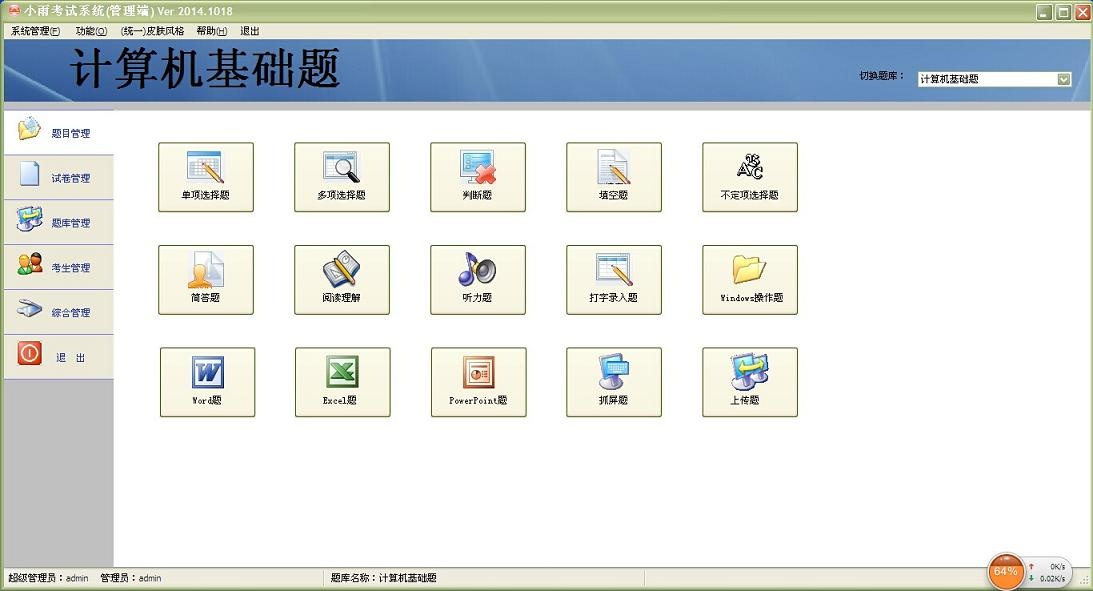1093x591 pixels.
Task: Click the 退出 sidebar button
Action: [x=59, y=357]
